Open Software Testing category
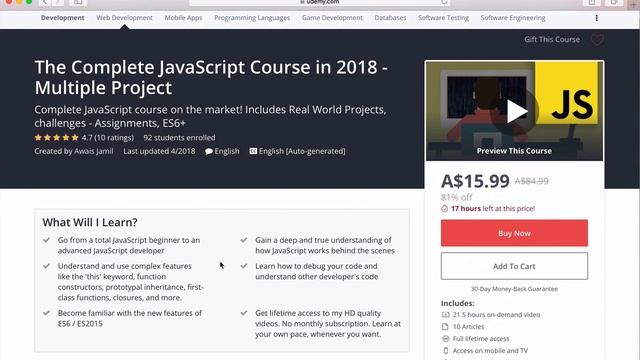The width and height of the screenshot is (640, 360). (x=443, y=18)
